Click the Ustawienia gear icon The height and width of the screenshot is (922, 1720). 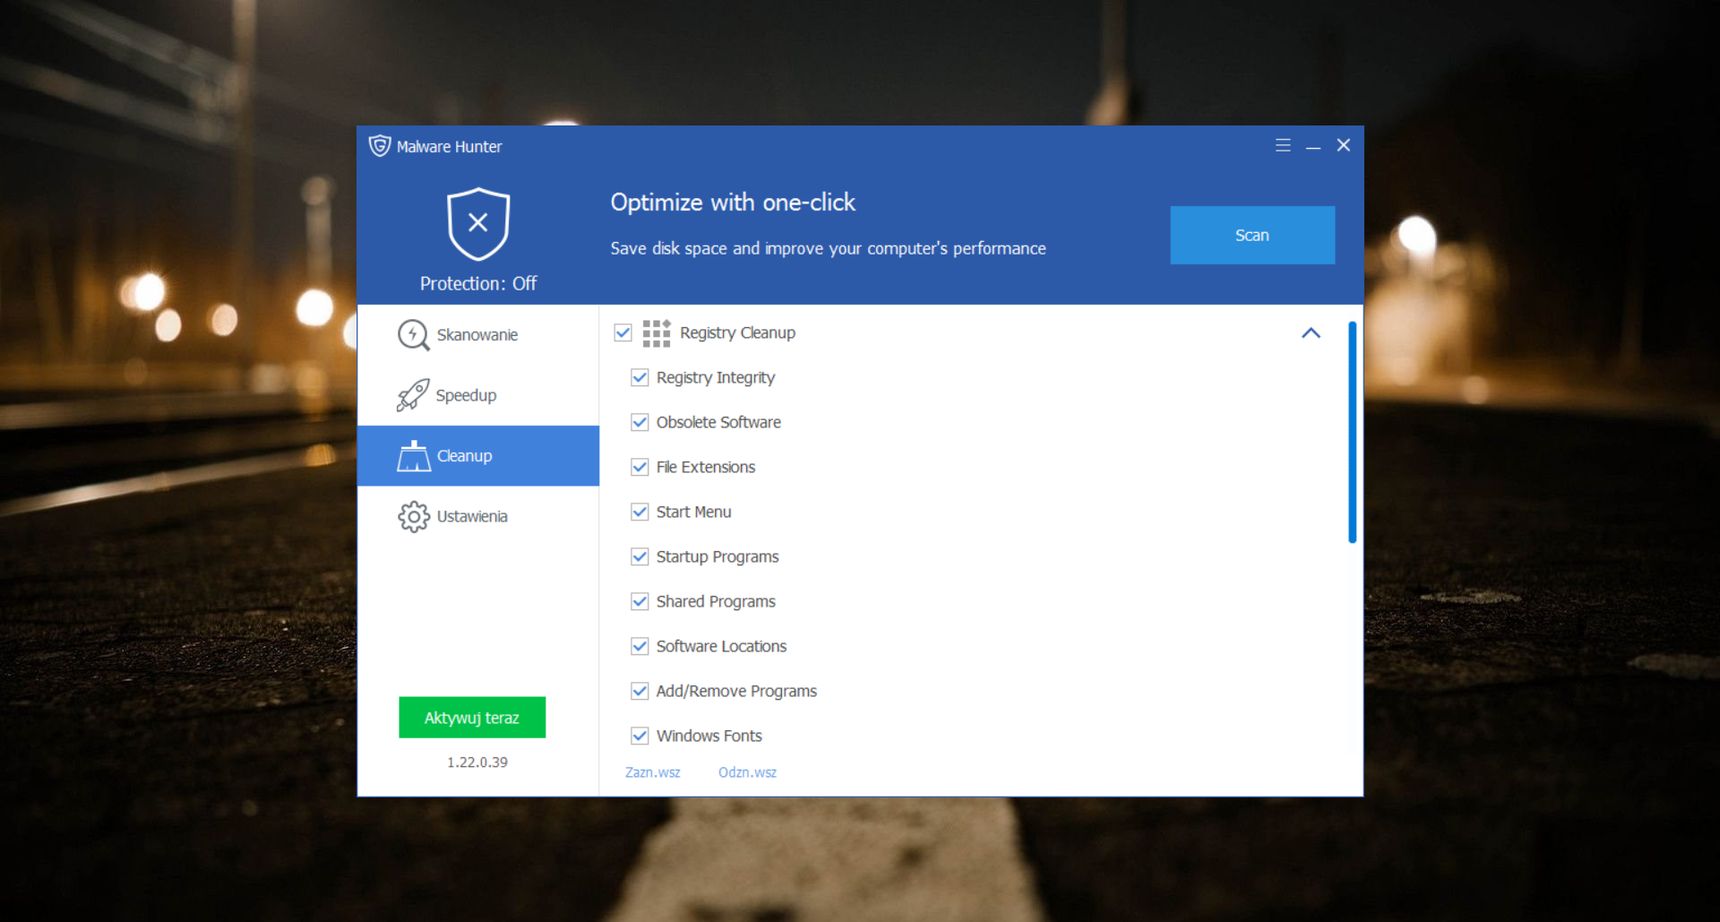[x=413, y=517]
